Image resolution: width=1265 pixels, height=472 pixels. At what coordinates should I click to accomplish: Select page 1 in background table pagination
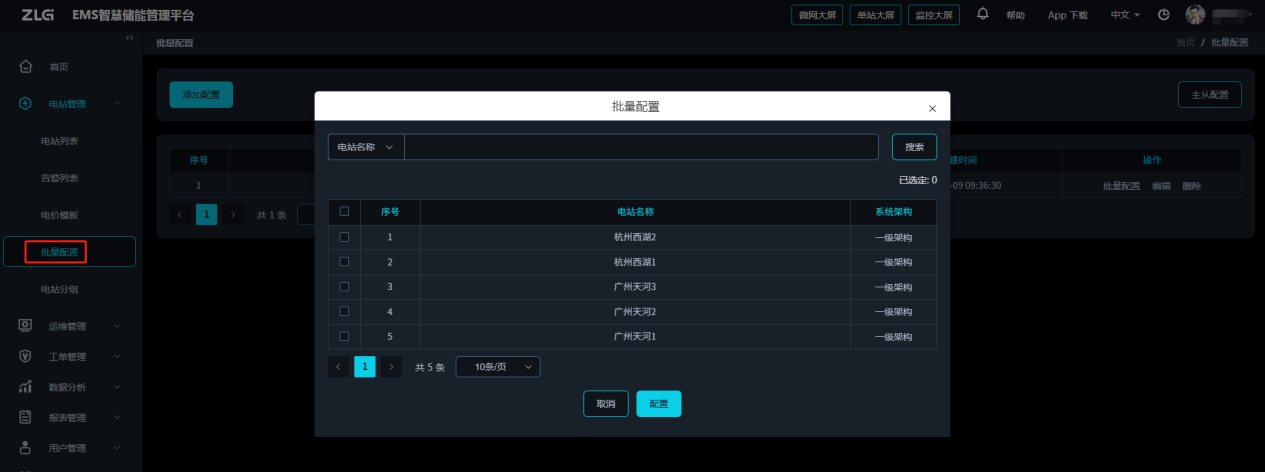[x=206, y=214]
